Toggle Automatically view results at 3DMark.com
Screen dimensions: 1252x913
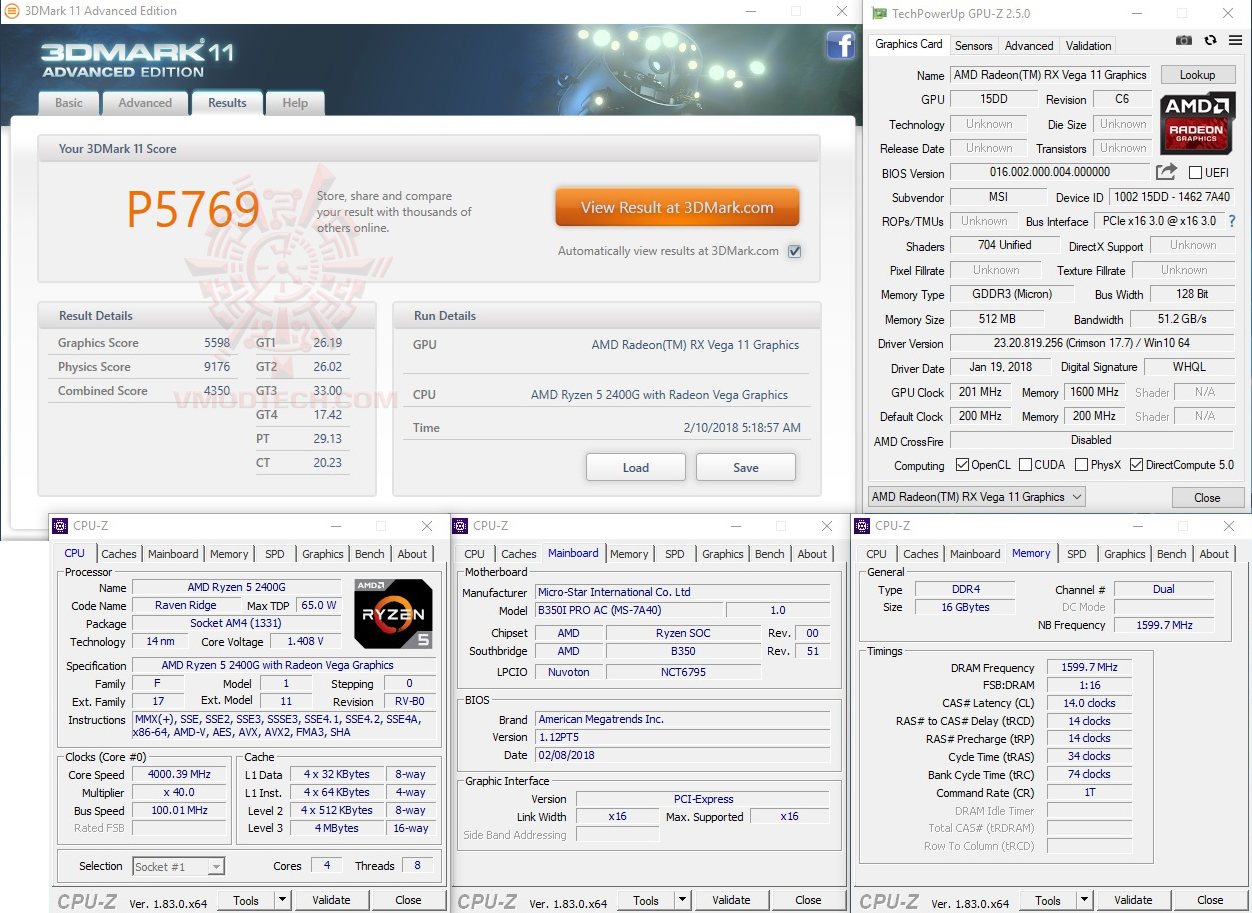[x=794, y=251]
